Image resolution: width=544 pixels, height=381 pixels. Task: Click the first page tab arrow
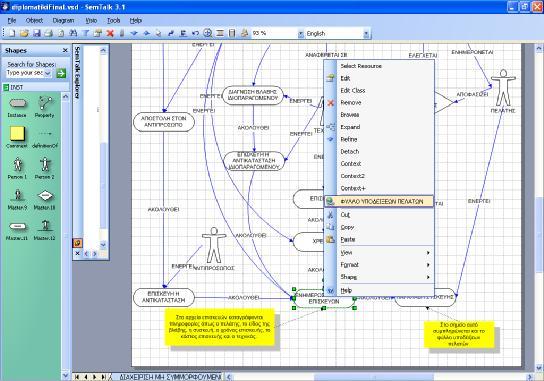pos(77,376)
